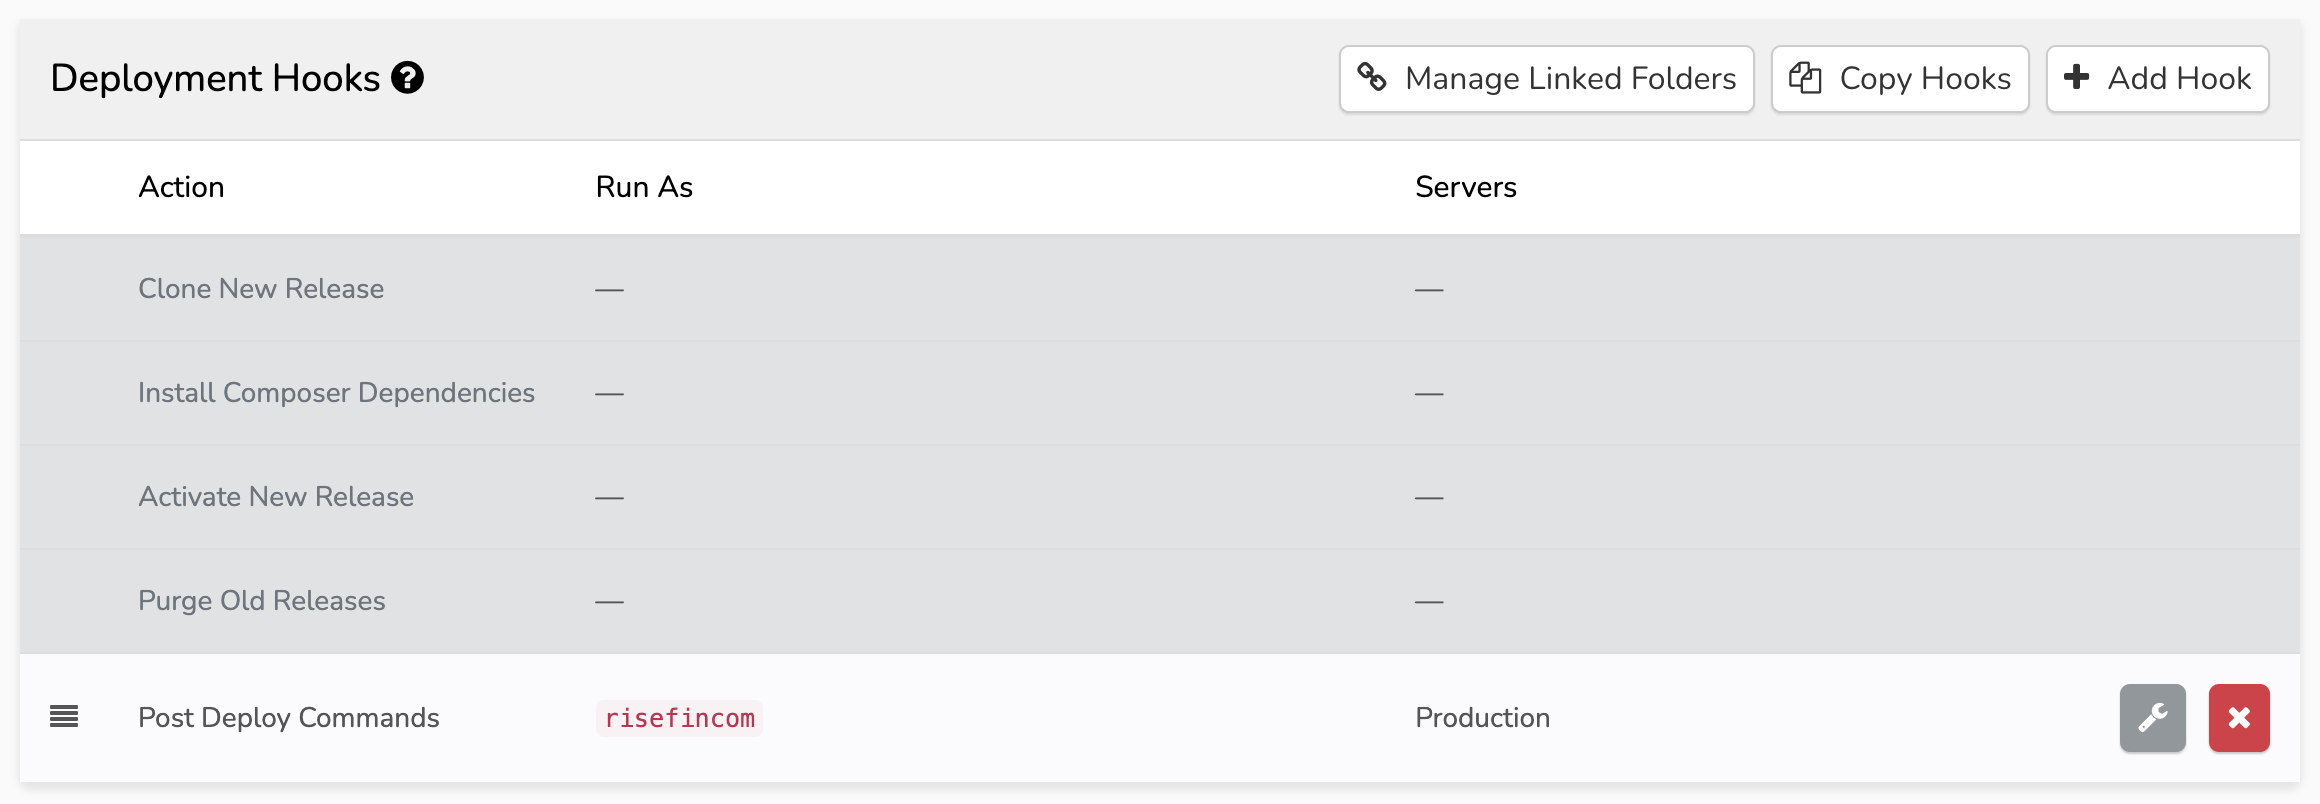This screenshot has height=804, width=2320.
Task: Click the chain link icon for linked folders
Action: click(1371, 77)
